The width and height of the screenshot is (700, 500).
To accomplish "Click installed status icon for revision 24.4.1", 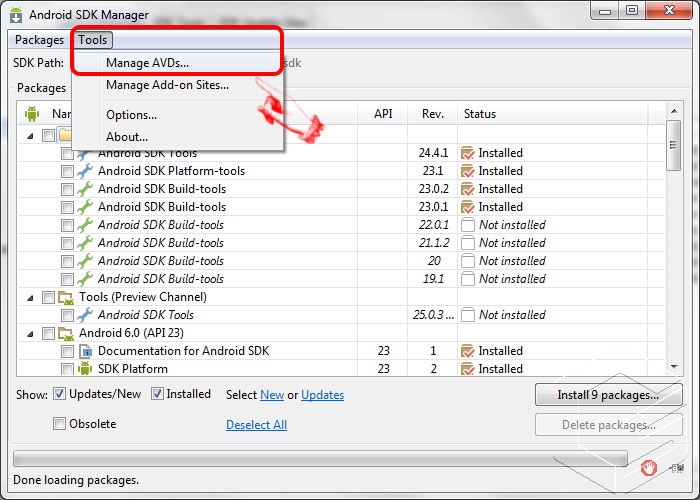I will click(467, 153).
